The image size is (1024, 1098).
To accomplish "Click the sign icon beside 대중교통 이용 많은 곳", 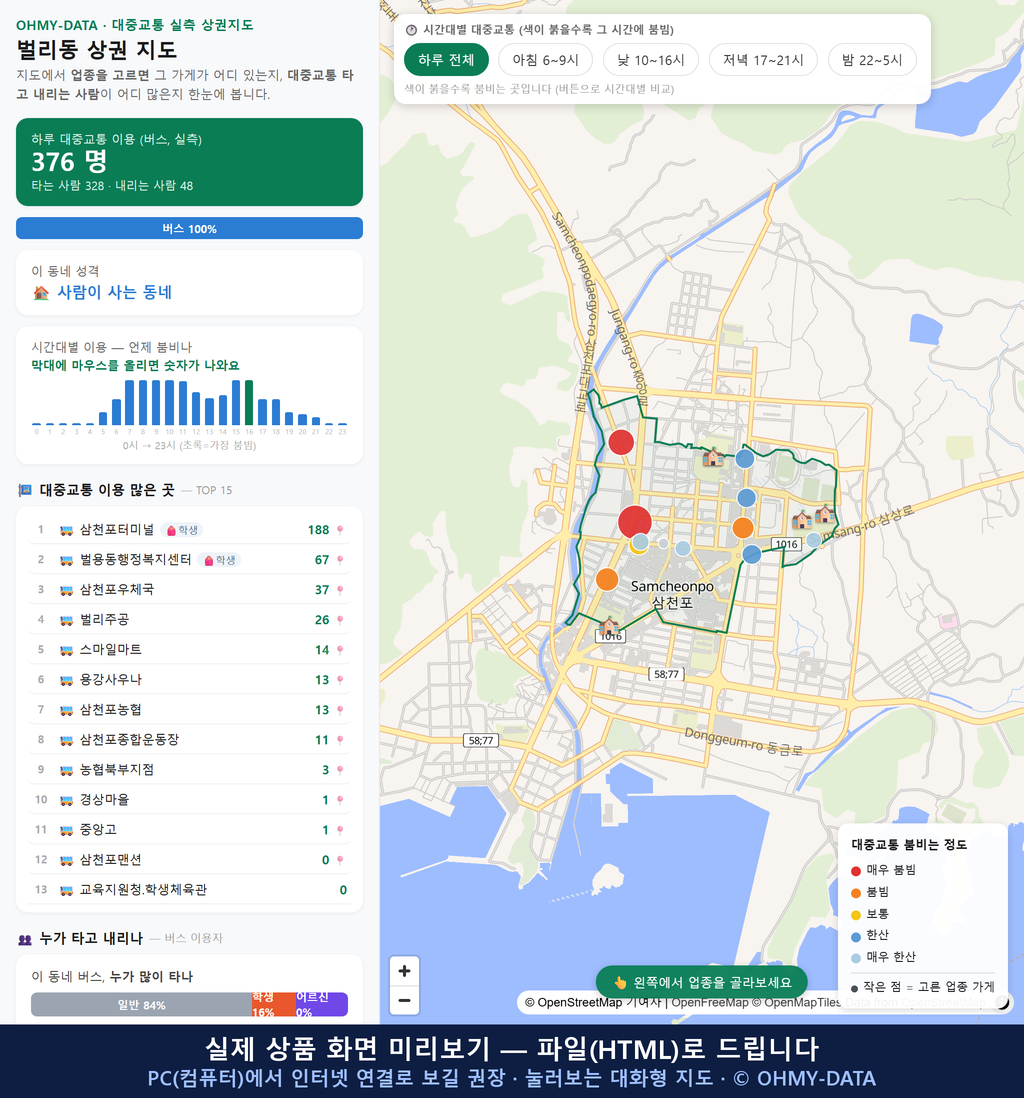I will tap(25, 490).
